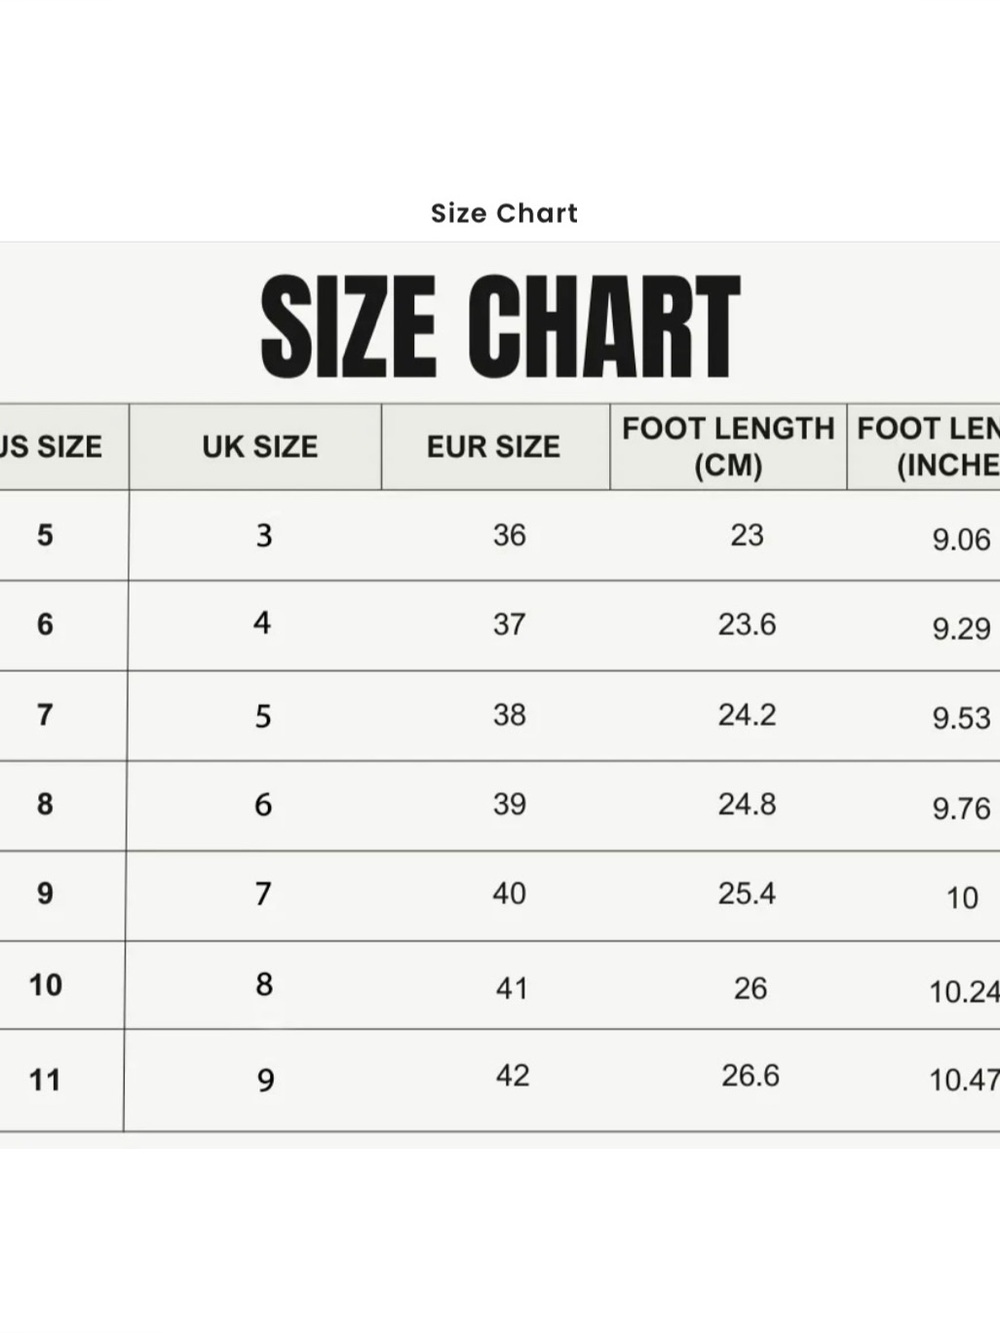Click EUR size 36 cell
1000x1333 pixels.
pyautogui.click(x=509, y=535)
